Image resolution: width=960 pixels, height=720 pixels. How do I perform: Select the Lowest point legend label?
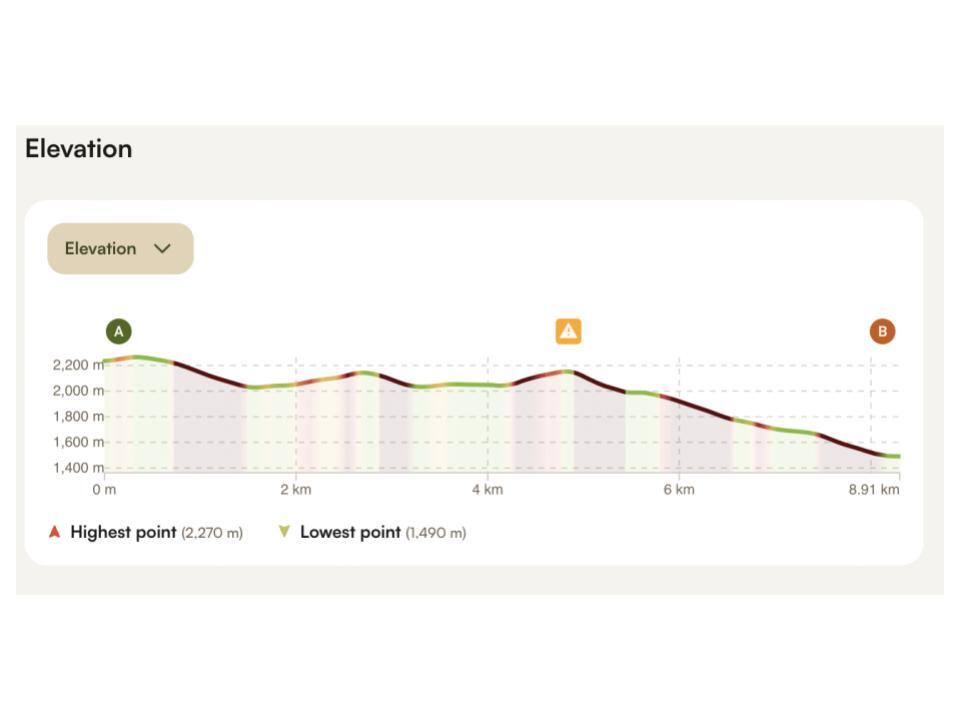(x=350, y=532)
